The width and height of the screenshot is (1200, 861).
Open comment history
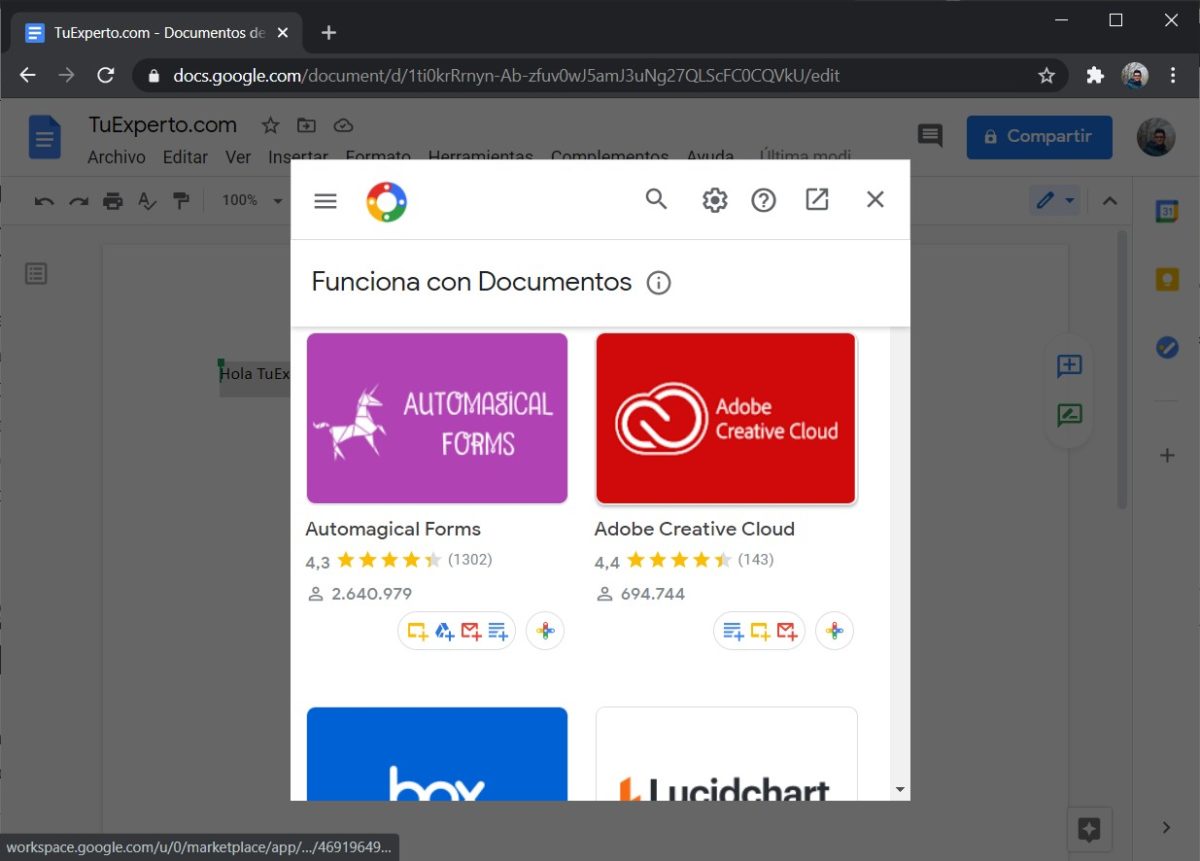click(930, 137)
